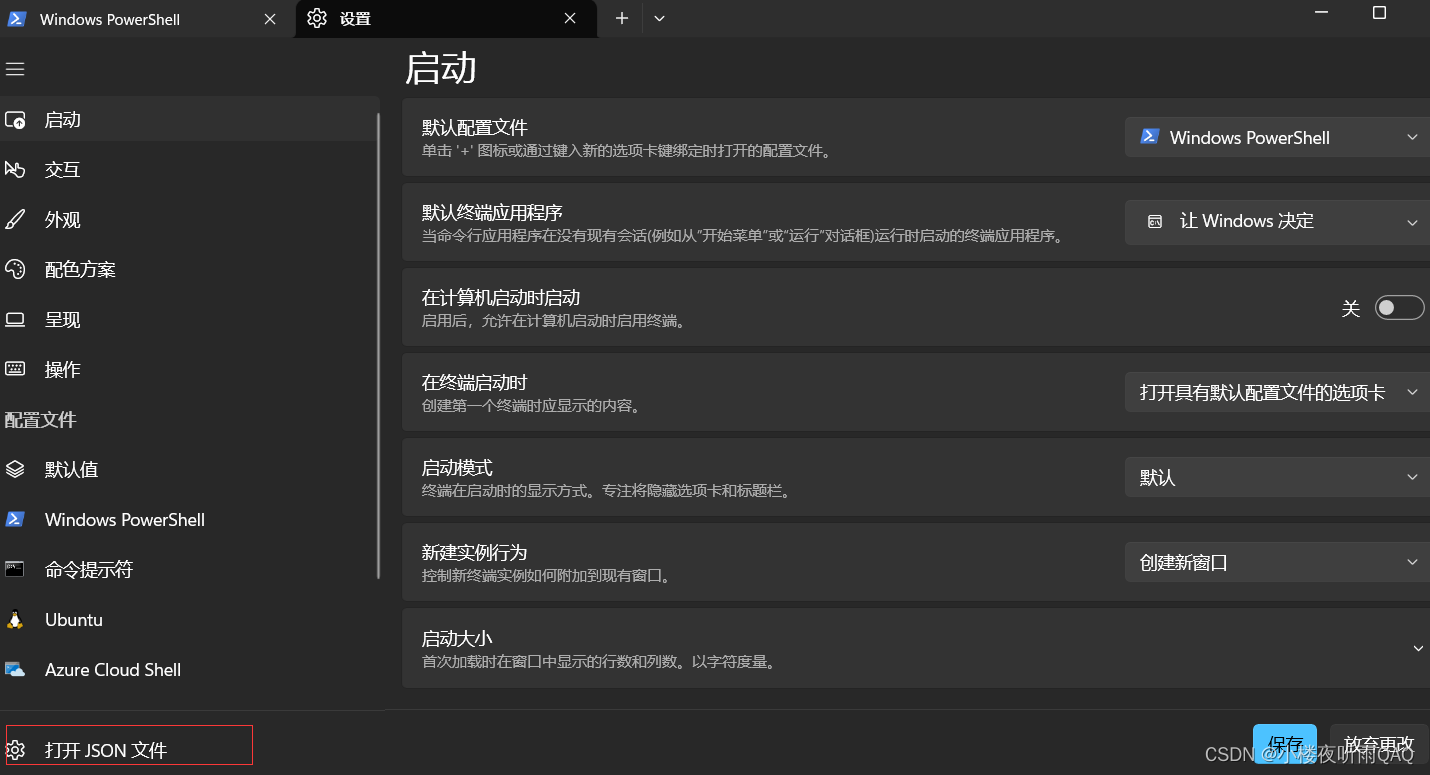This screenshot has width=1430, height=775.
Task: Click the hamburger navigation menu icon
Action: pos(15,69)
